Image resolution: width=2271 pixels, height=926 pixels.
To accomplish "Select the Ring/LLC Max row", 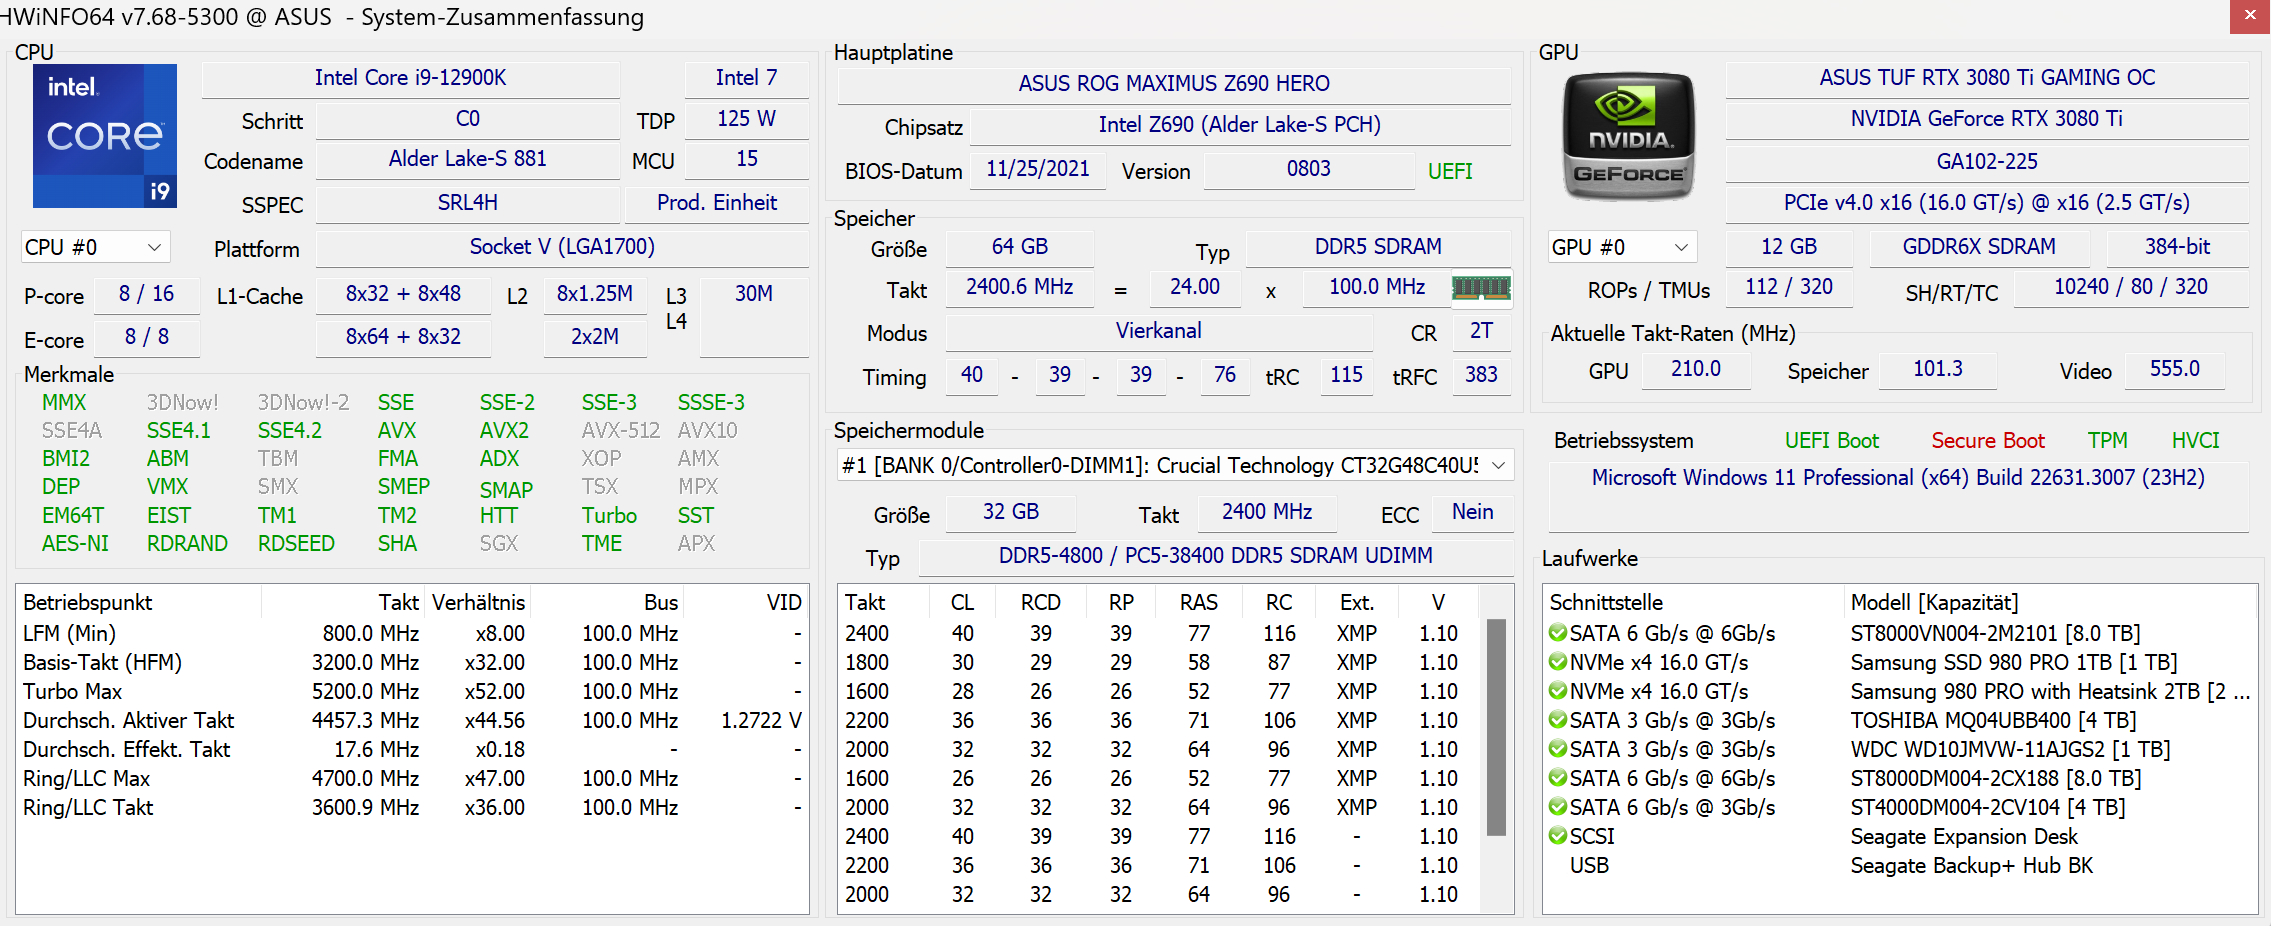I will click(x=412, y=778).
